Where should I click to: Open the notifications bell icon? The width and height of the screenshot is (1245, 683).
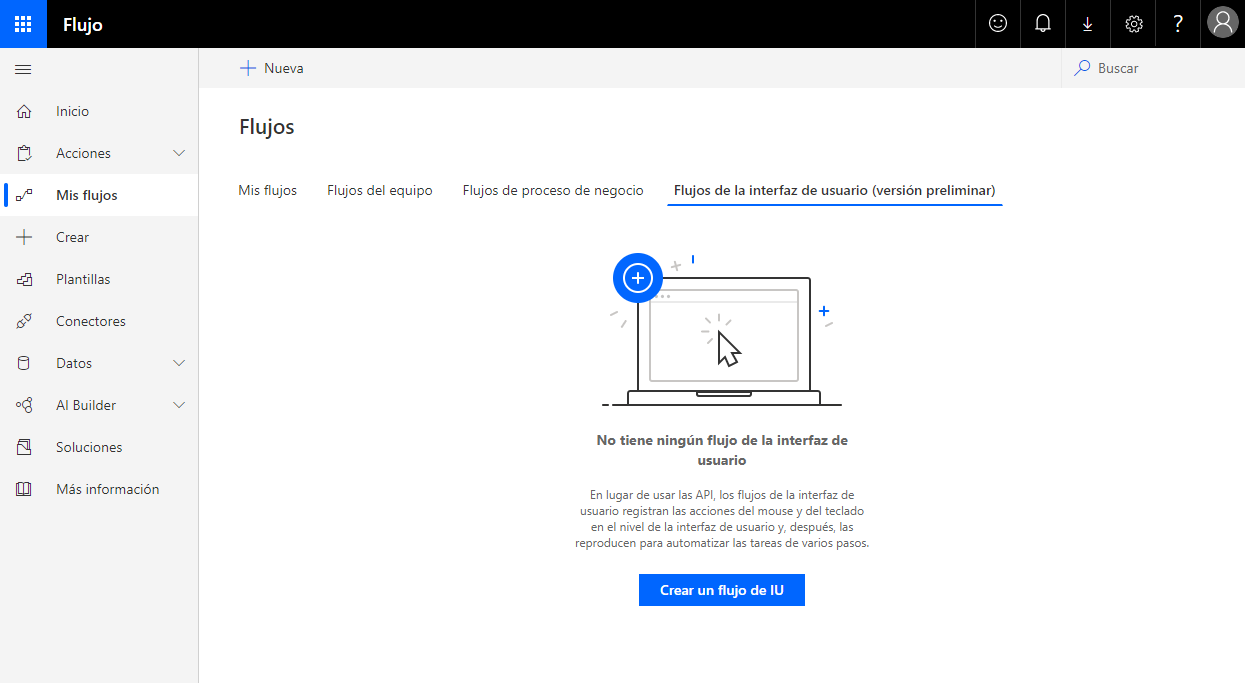pos(1043,24)
